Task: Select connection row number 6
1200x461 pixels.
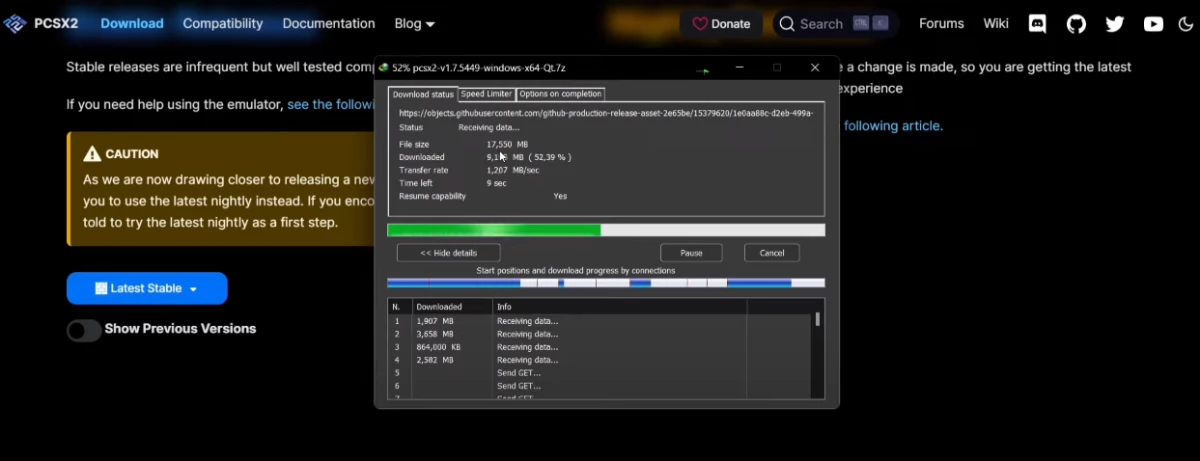Action: (600, 386)
